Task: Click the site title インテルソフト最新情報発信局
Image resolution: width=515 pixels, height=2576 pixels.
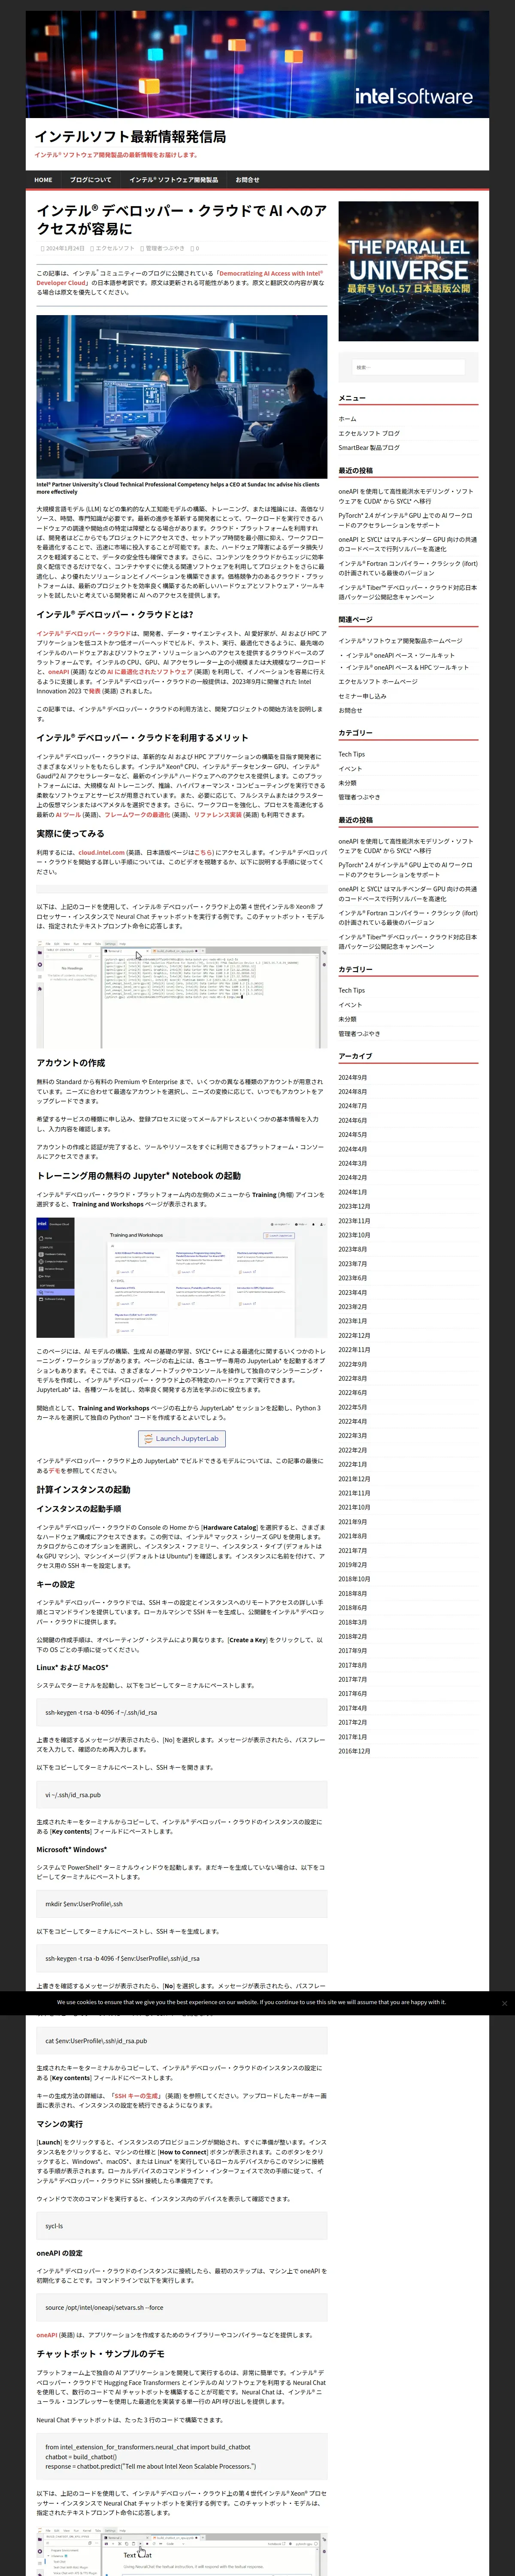Action: point(130,136)
